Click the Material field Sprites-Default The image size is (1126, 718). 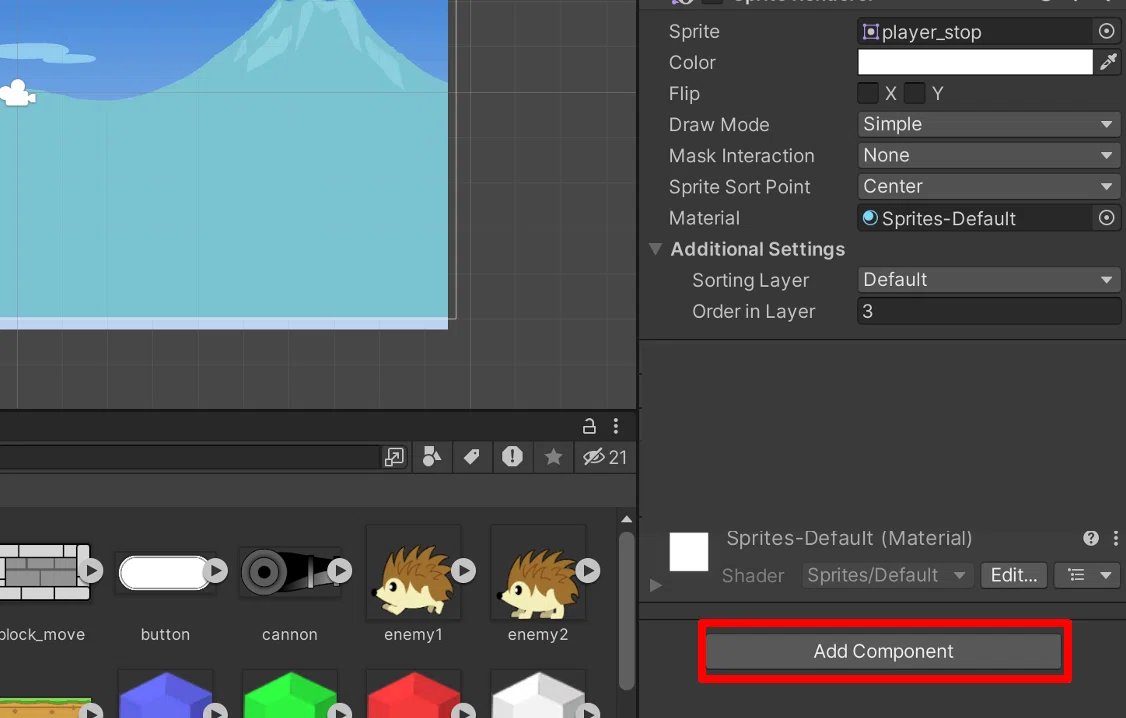[x=977, y=218]
